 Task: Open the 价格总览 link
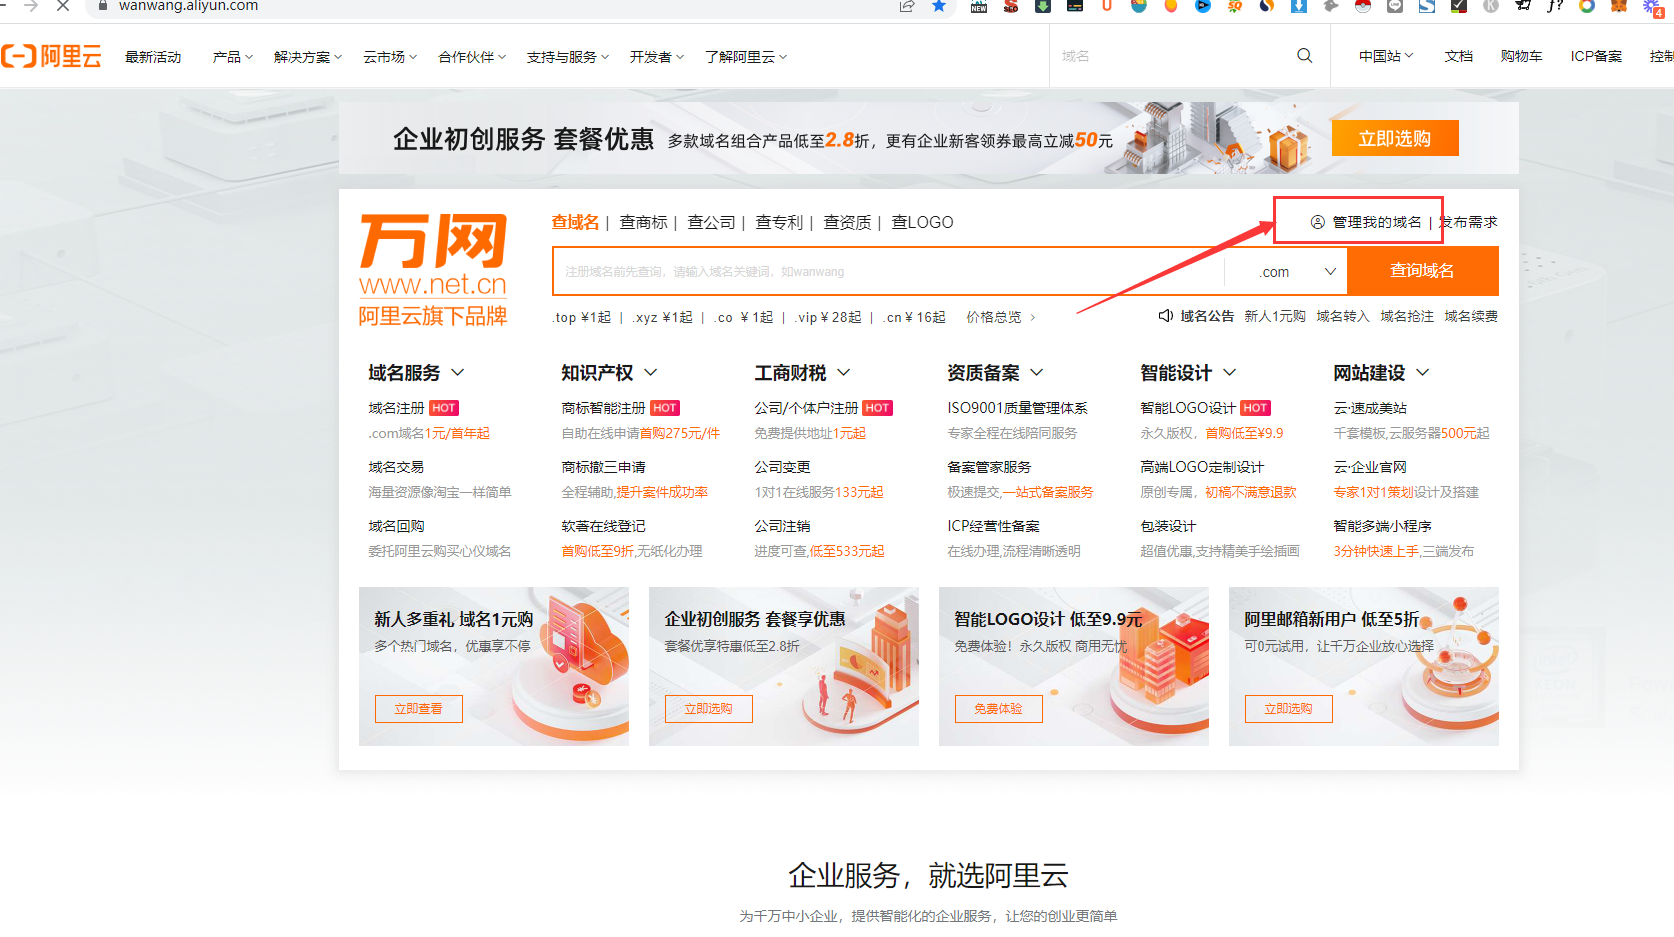point(1000,317)
